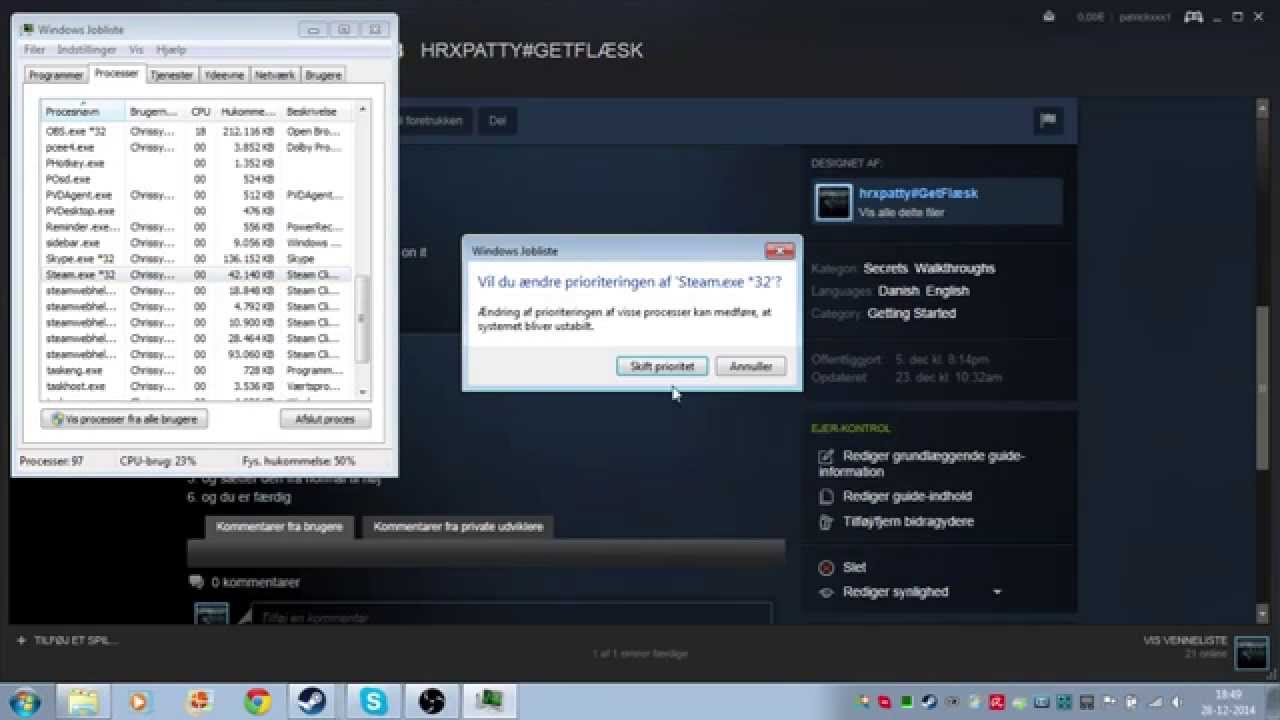Select the sidebar.exe process row
Viewport: 1280px width, 720px height.
(197, 243)
